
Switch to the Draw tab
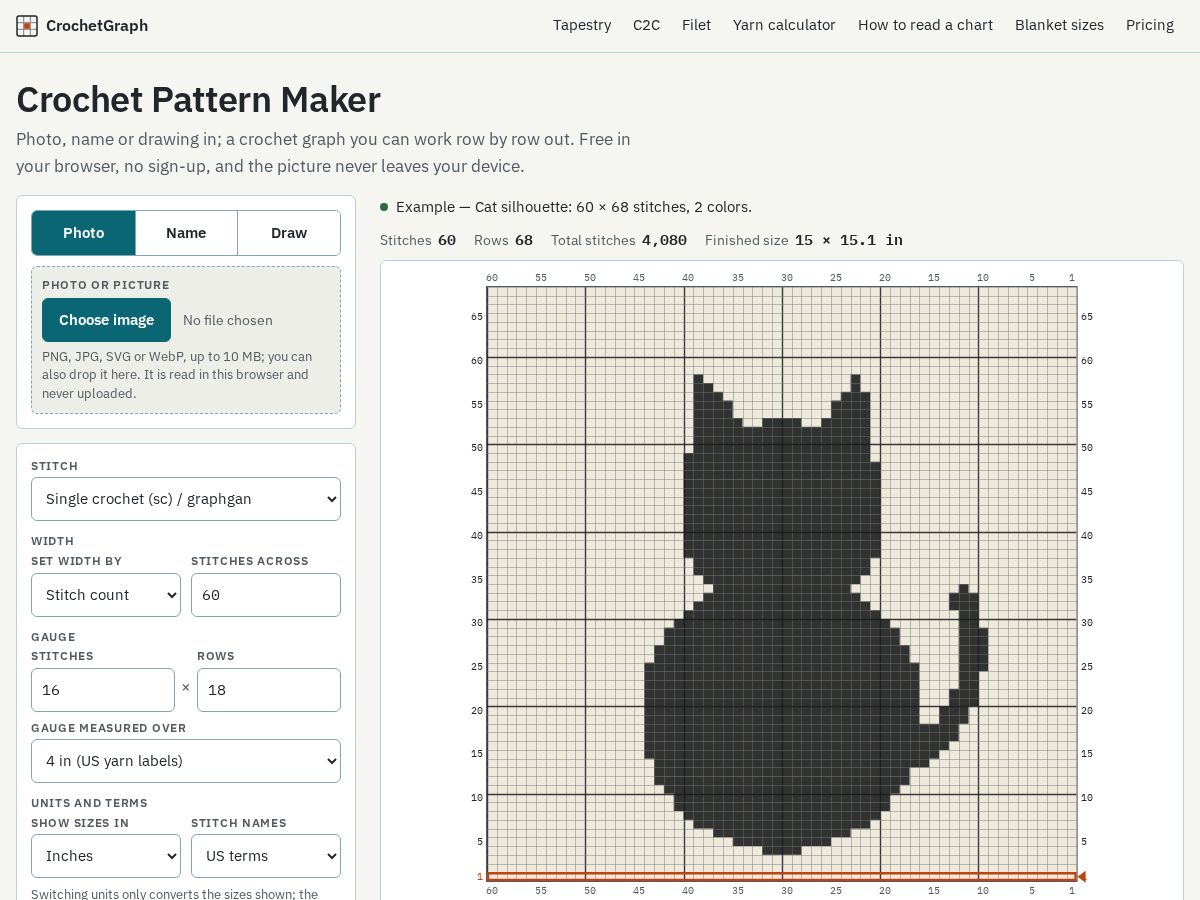(289, 233)
